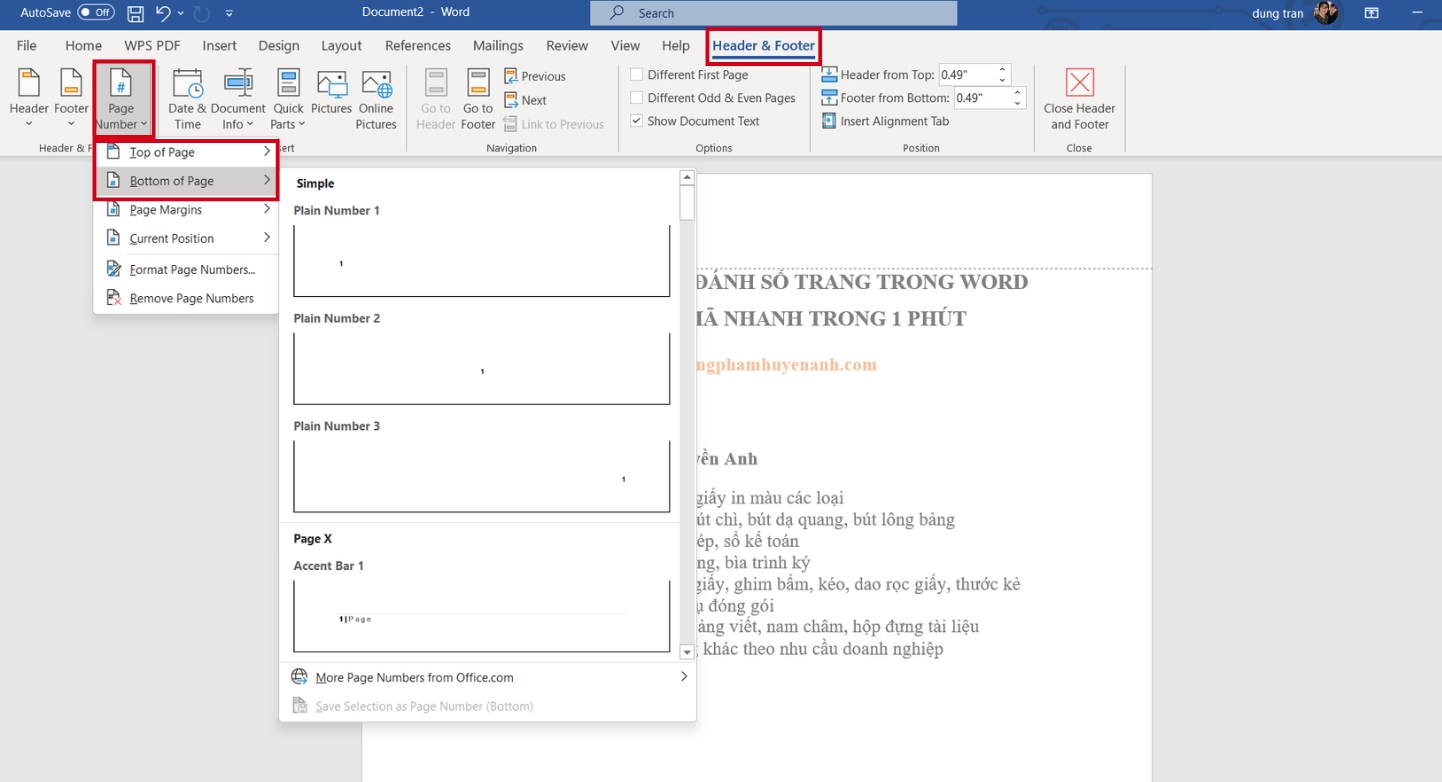Open the Help tab
The height and width of the screenshot is (782, 1442).
(x=676, y=45)
